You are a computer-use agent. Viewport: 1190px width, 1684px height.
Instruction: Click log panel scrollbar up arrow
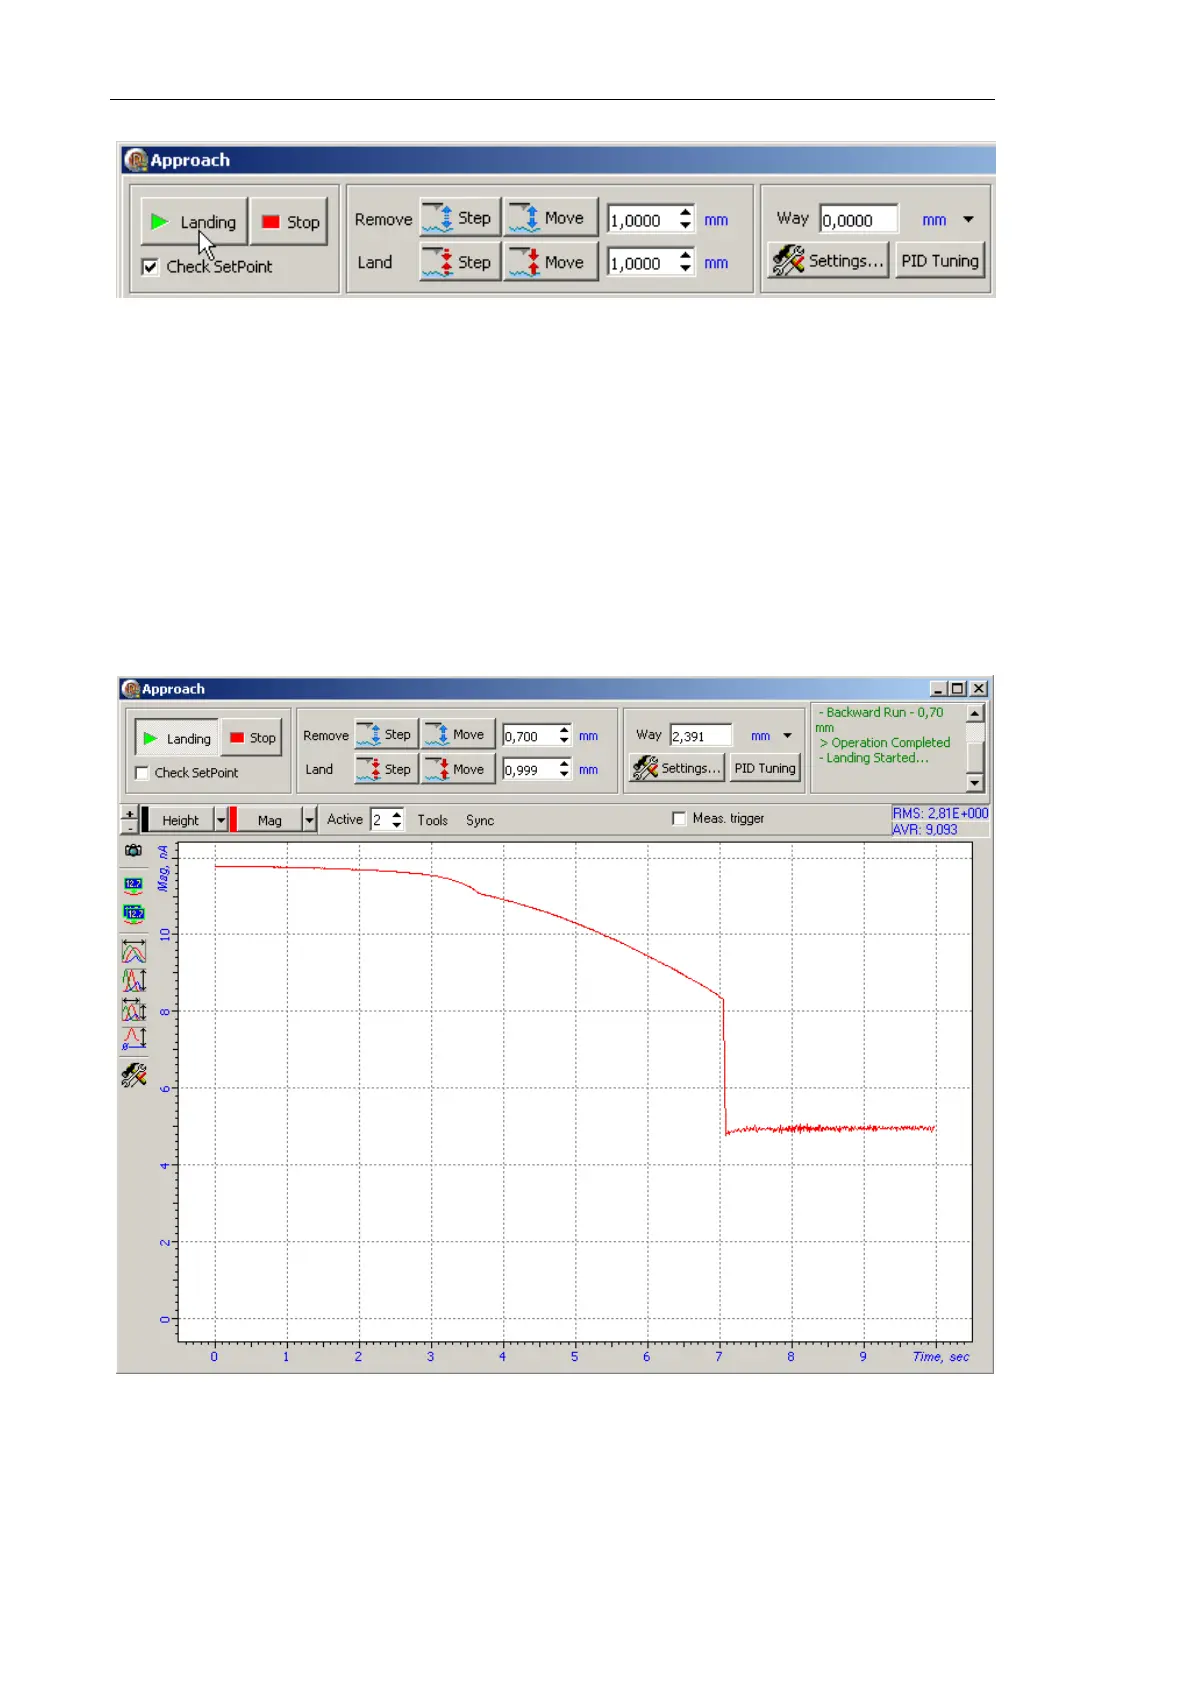[975, 713]
